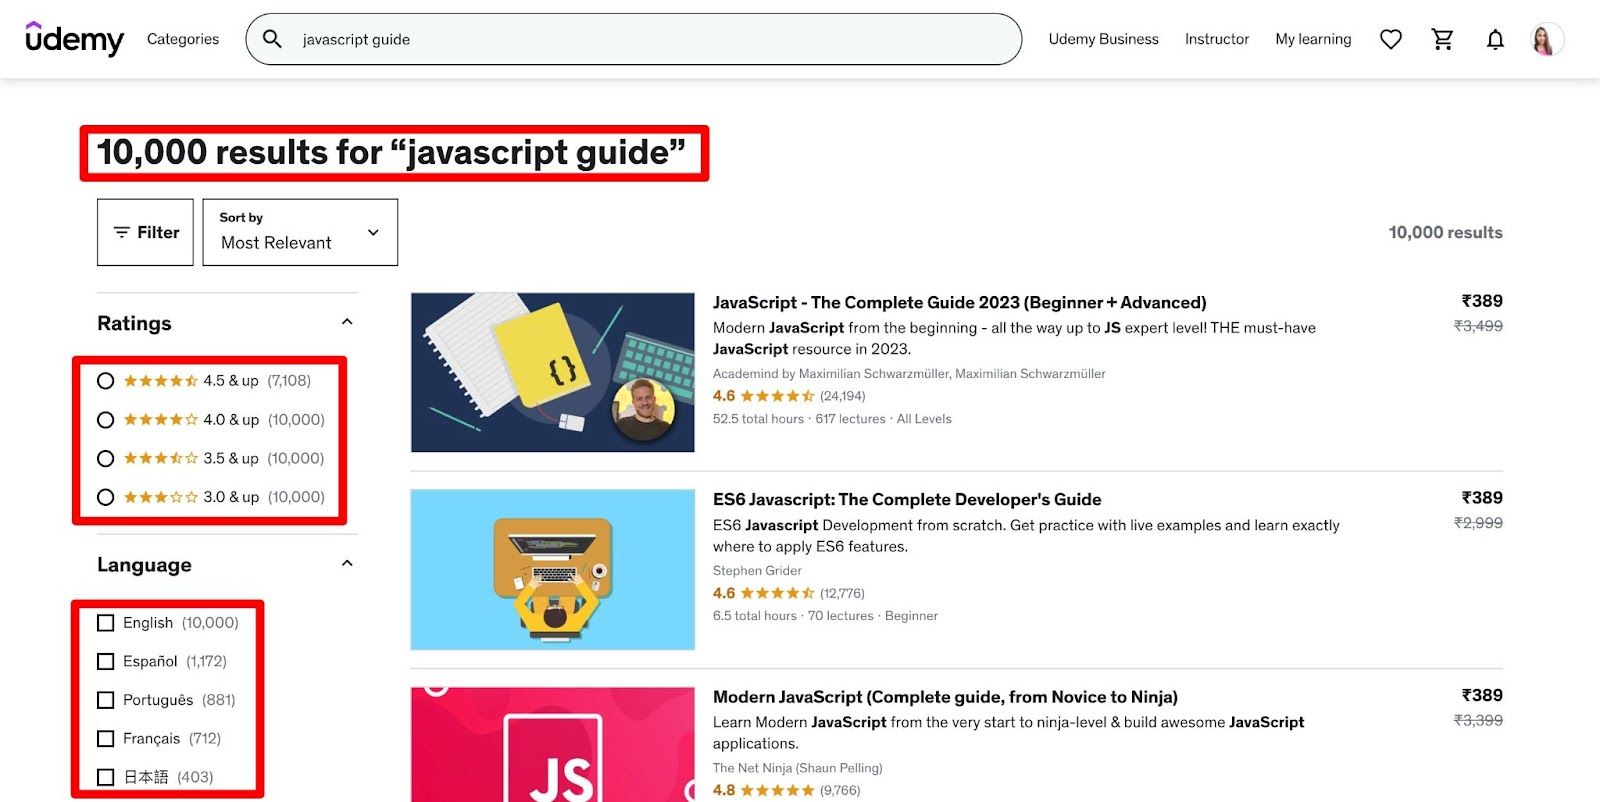This screenshot has width=1600, height=802.
Task: Open the user profile avatar
Action: pyautogui.click(x=1547, y=39)
